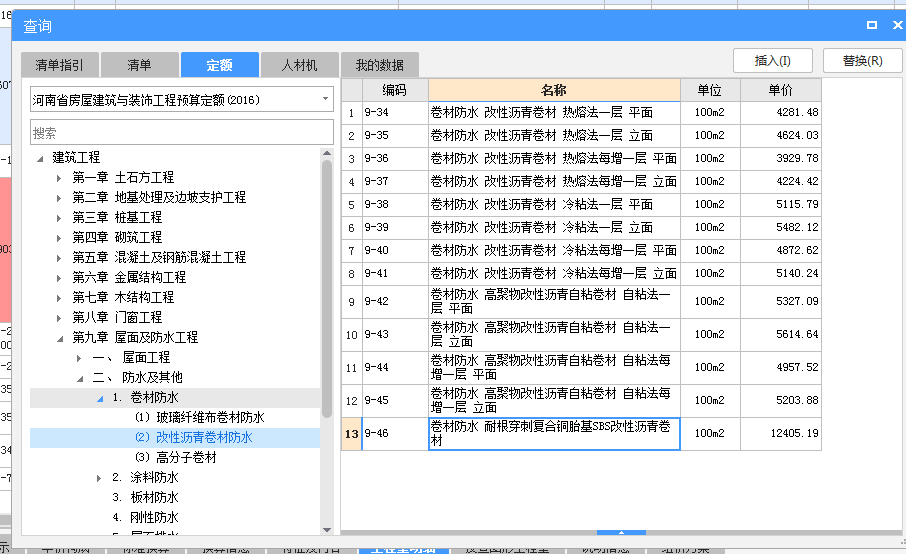Select row code 9-45

coord(395,400)
